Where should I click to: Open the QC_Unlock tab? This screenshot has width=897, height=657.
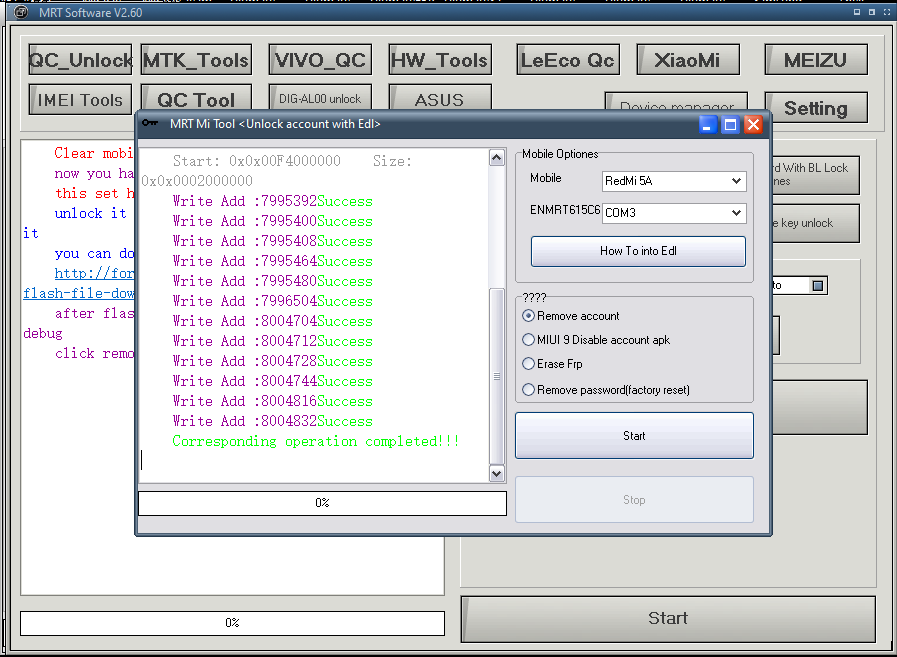click(x=80, y=60)
